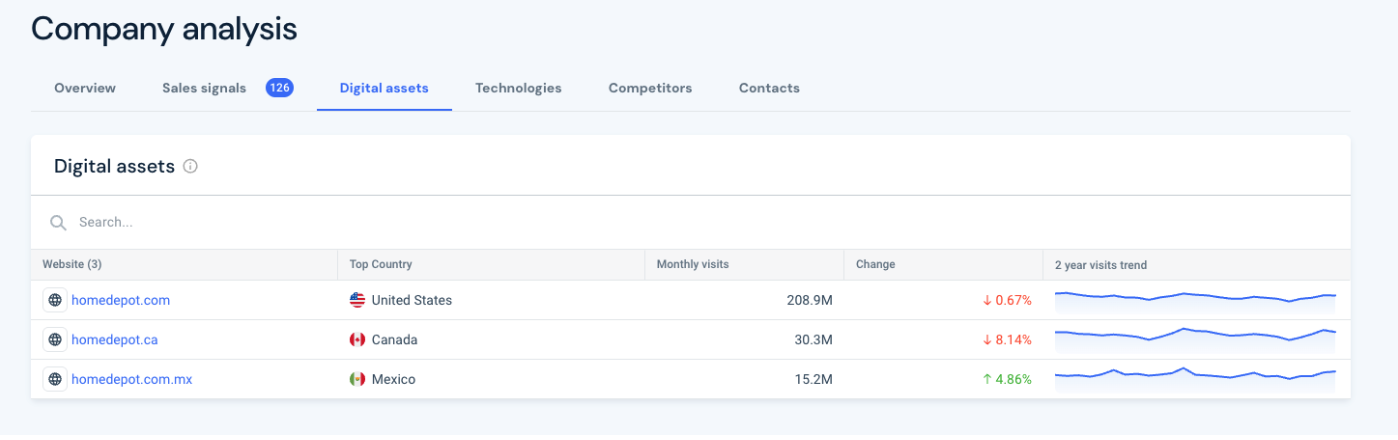The height and width of the screenshot is (440, 1398).
Task: Click the United States flag icon
Action: pos(357,300)
